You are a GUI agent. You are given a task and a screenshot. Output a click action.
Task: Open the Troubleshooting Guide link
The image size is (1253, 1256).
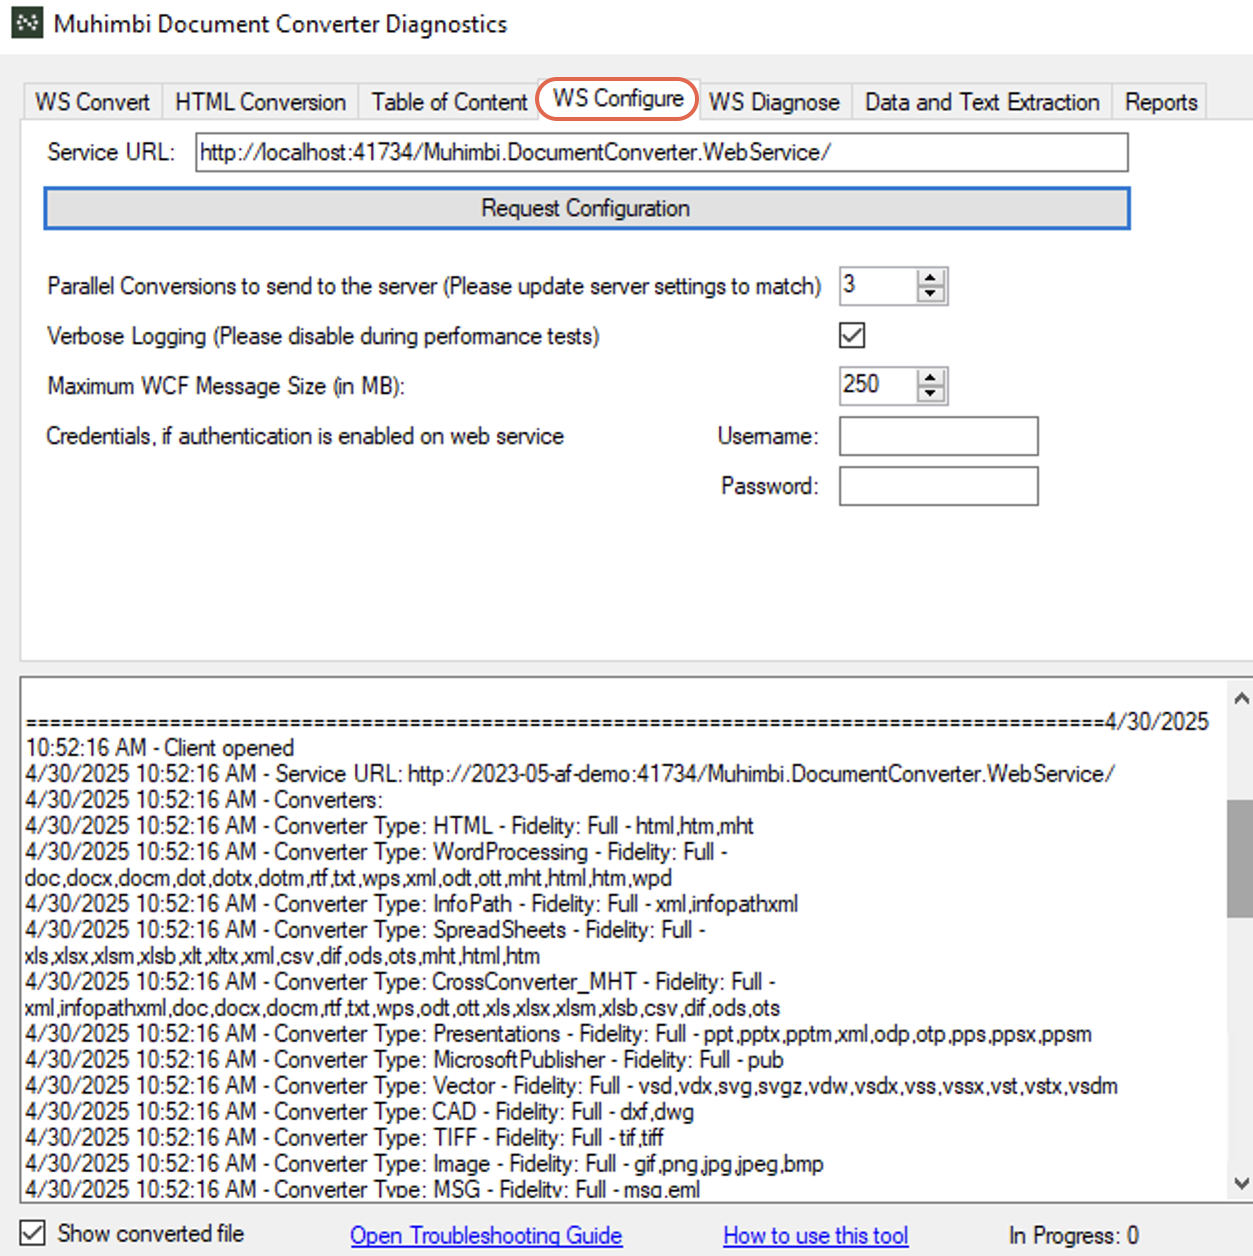(x=486, y=1235)
